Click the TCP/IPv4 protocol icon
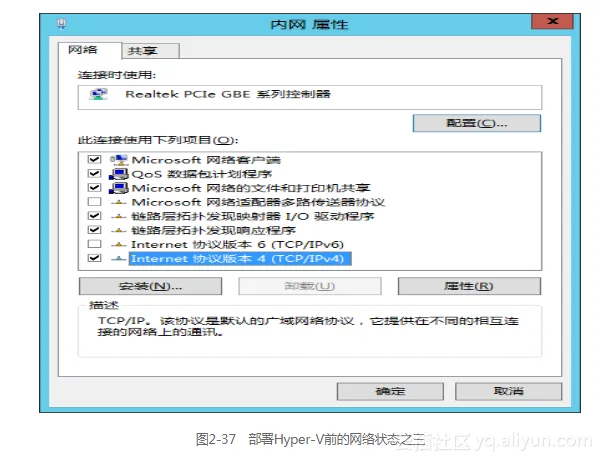Viewport: 603px width, 462px height. point(119,259)
